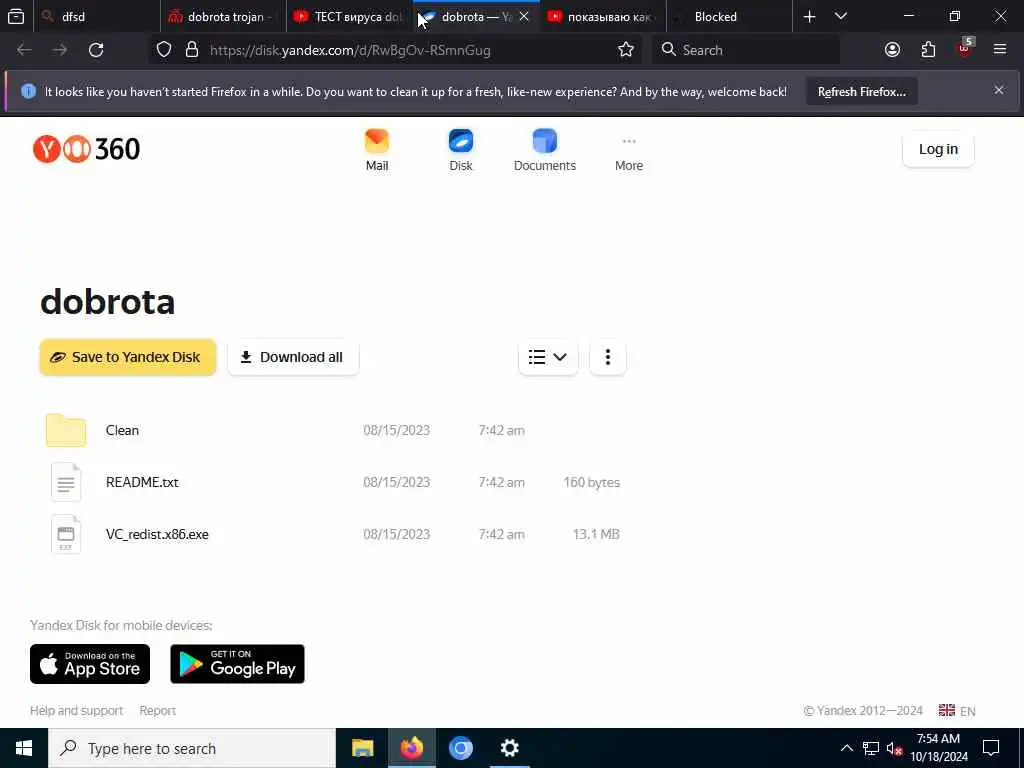Open the taskbar clock and date
Viewport: 1024px width, 768px height.
(939, 748)
